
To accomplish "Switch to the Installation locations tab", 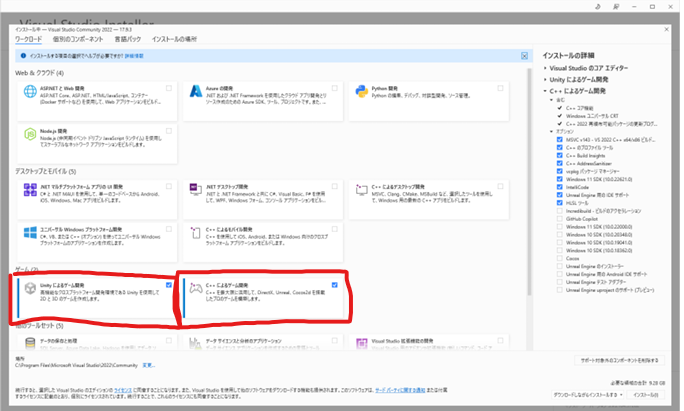I will pos(174,39).
